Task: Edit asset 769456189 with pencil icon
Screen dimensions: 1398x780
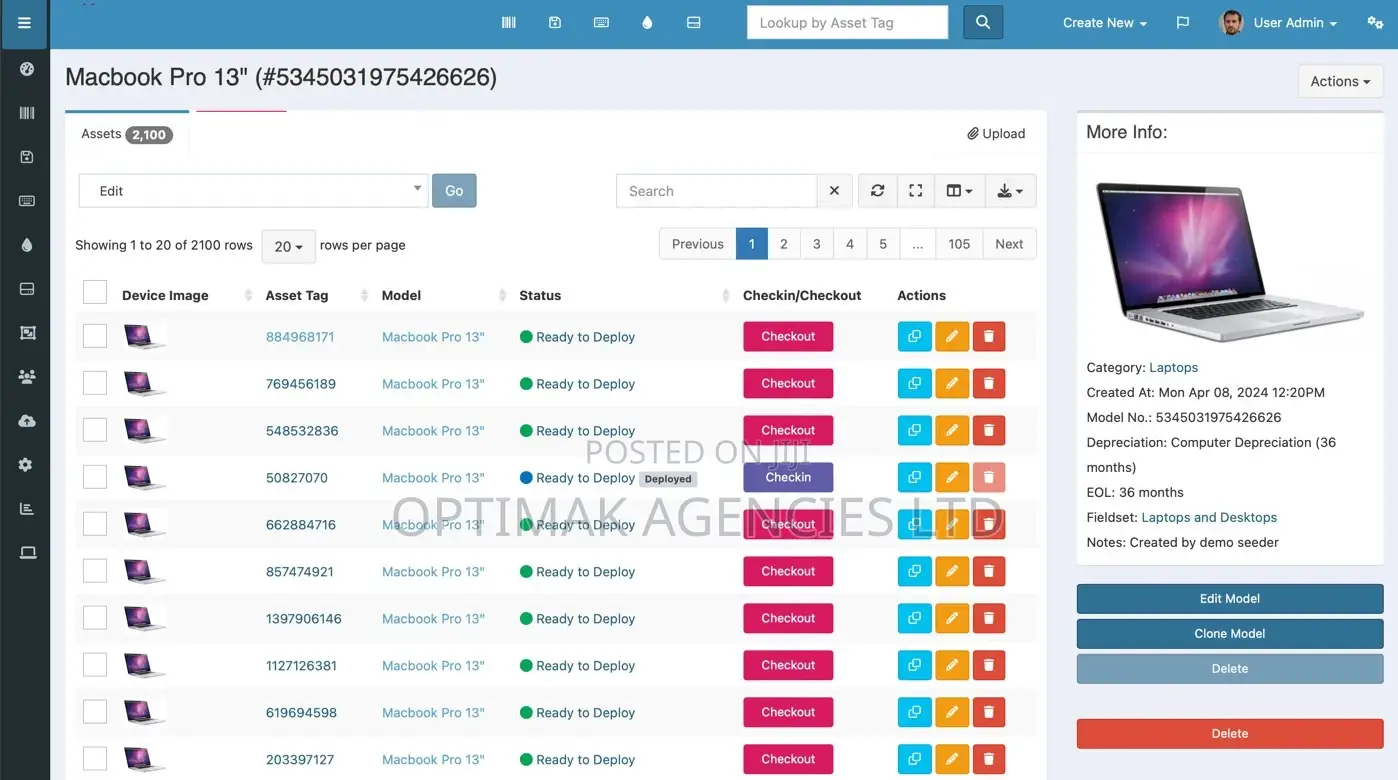Action: click(x=952, y=384)
